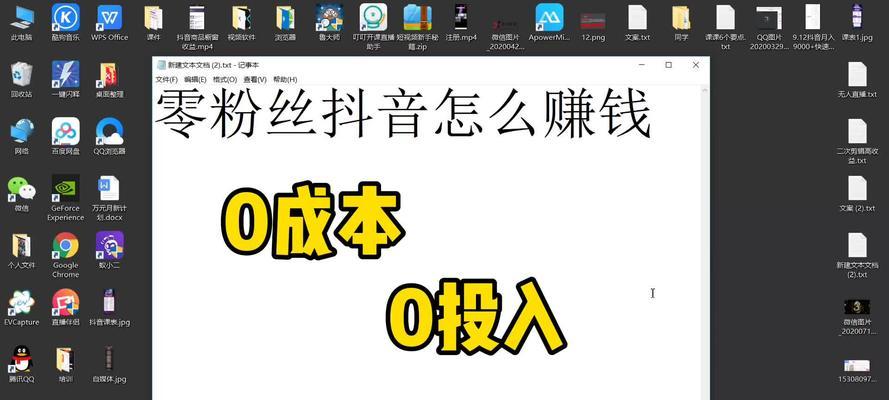The width and height of the screenshot is (889, 400).
Task: Select 新建文本文档 (2).txt on the desktop
Action: pyautogui.click(x=857, y=255)
